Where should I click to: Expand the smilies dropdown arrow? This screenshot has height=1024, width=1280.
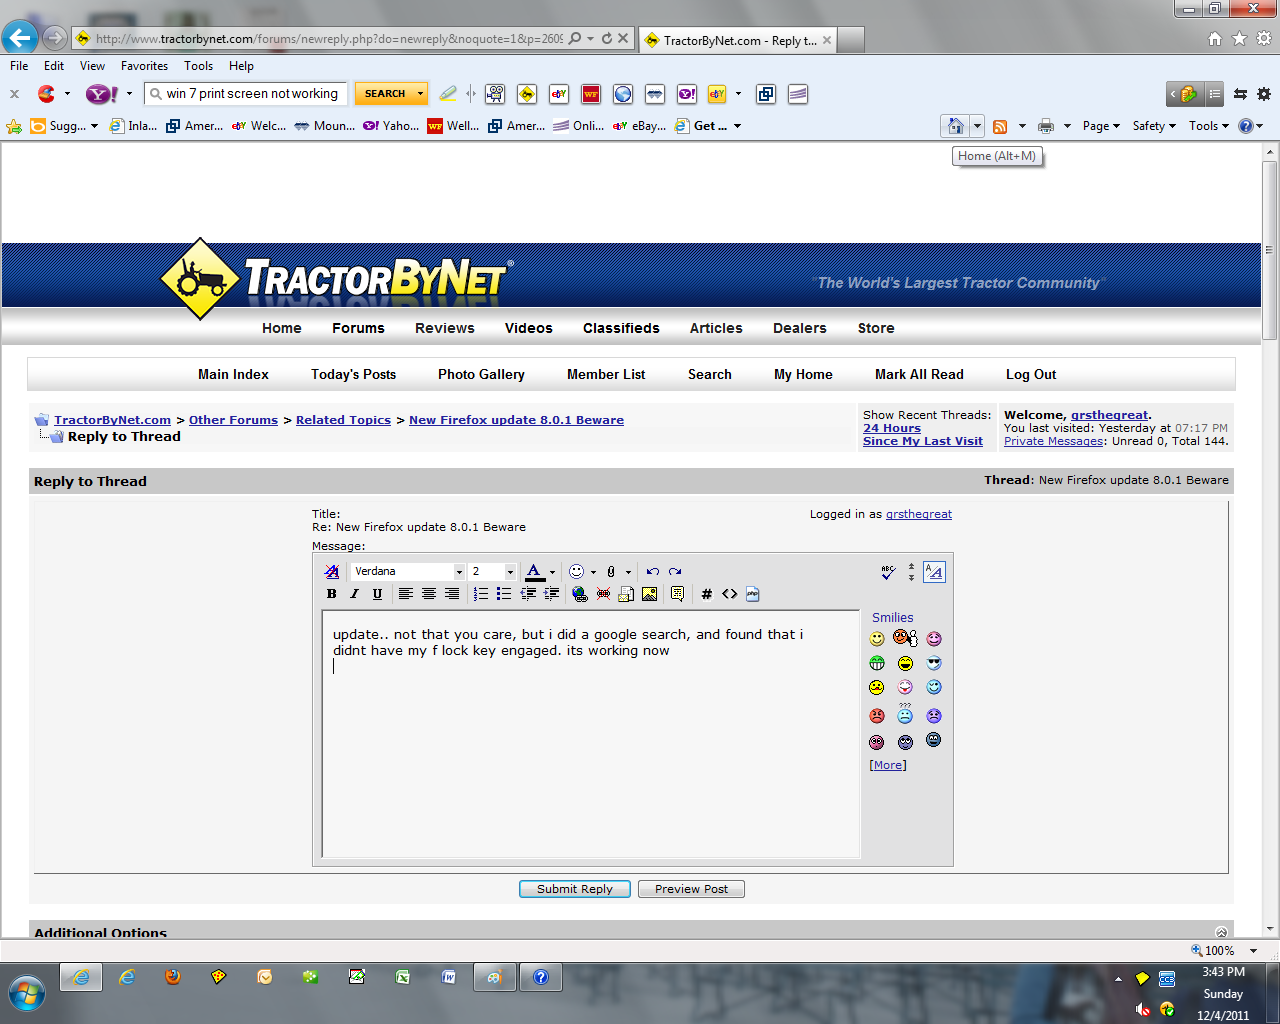coord(593,573)
